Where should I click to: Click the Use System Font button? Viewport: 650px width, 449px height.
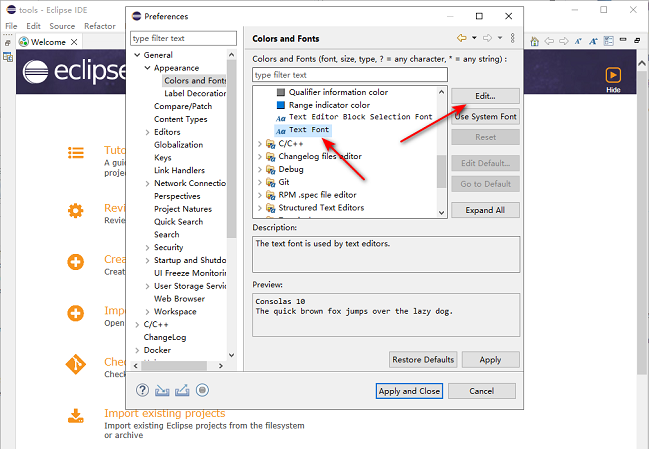[x=485, y=116]
